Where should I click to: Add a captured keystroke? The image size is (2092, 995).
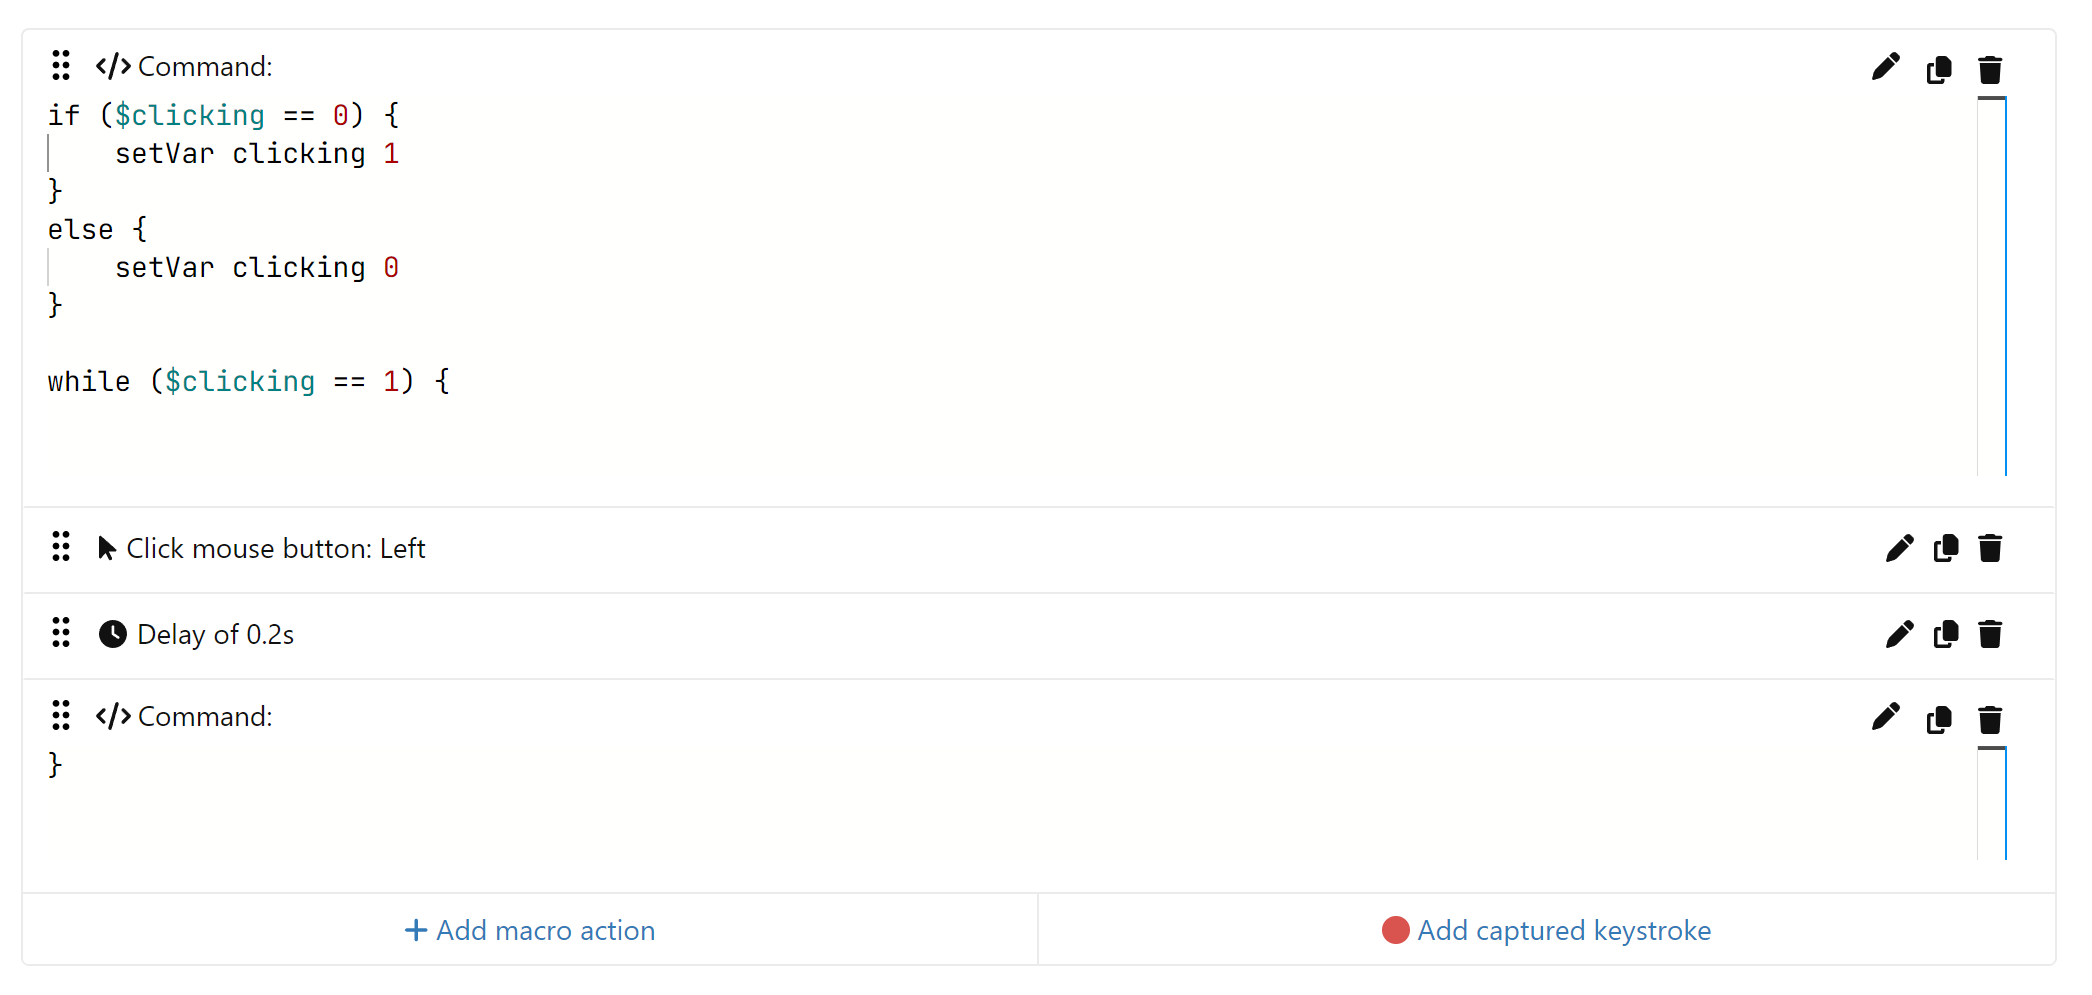1546,930
